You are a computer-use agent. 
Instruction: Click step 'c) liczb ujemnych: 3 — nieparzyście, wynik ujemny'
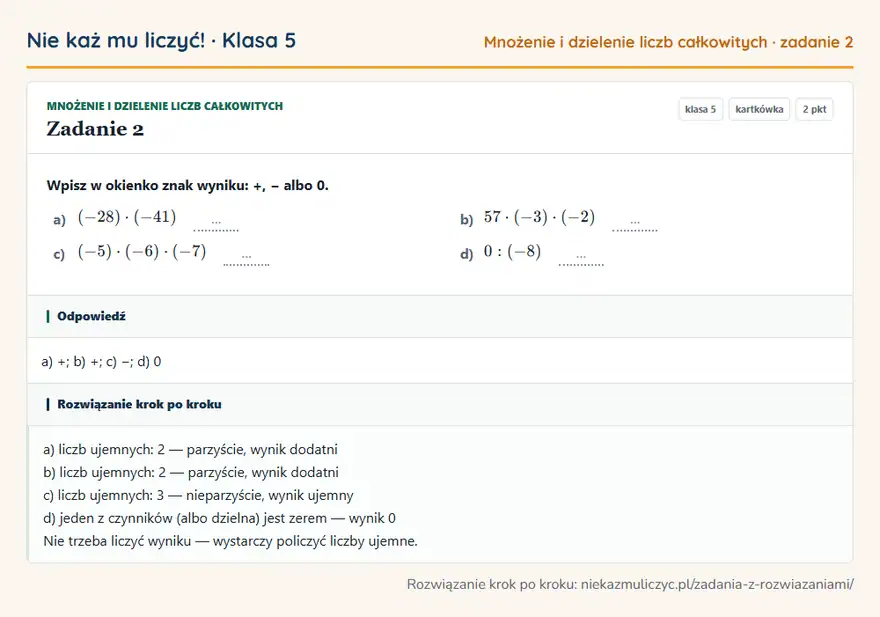point(198,496)
